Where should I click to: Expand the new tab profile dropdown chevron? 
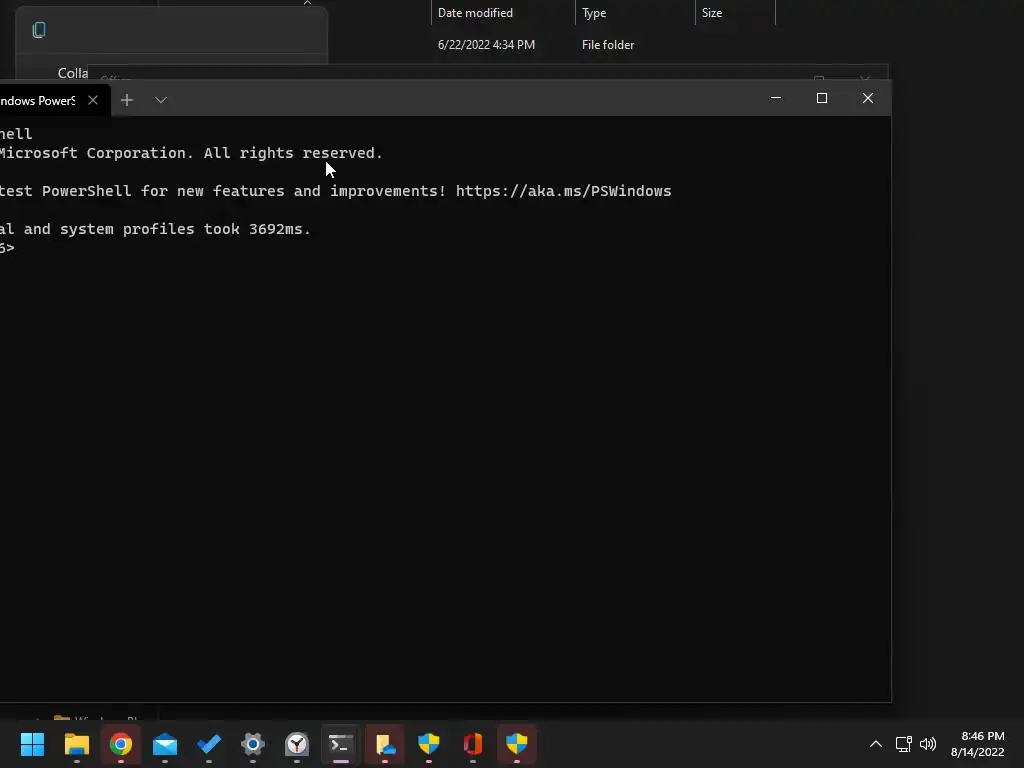click(x=161, y=100)
